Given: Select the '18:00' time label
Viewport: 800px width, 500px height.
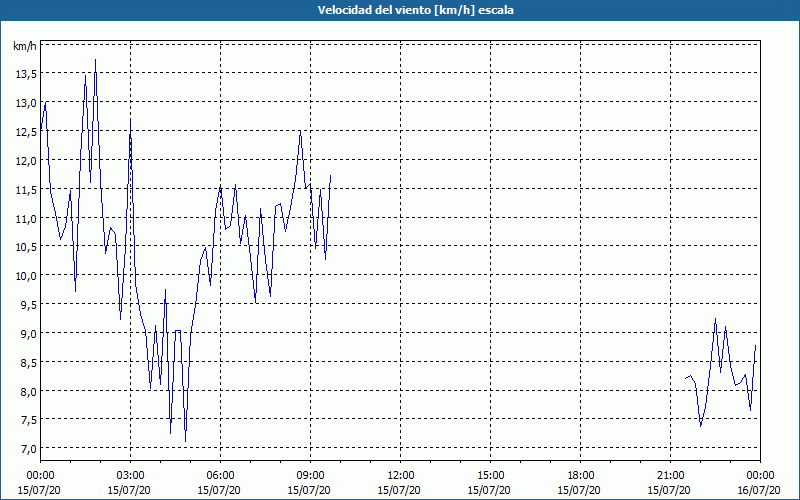Looking at the screenshot, I should pyautogui.click(x=580, y=476).
